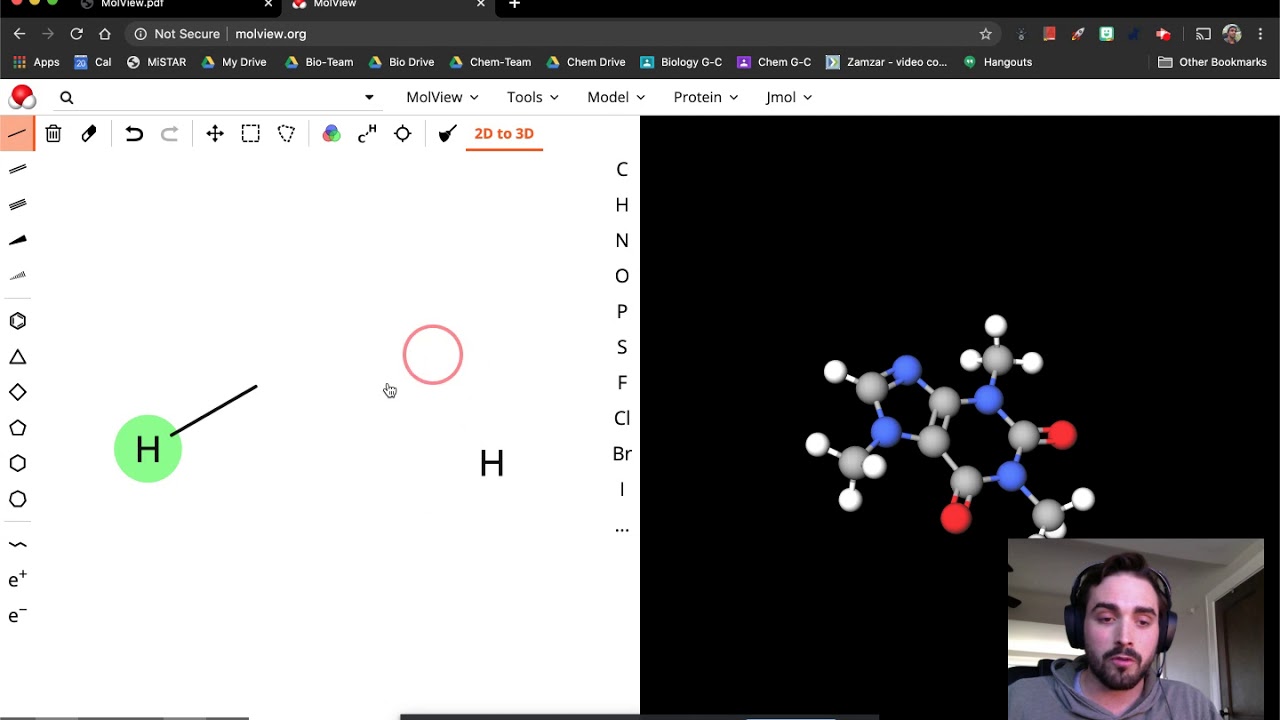Add a cycloheptane ring fragment
The image size is (1280, 720).
[17, 499]
